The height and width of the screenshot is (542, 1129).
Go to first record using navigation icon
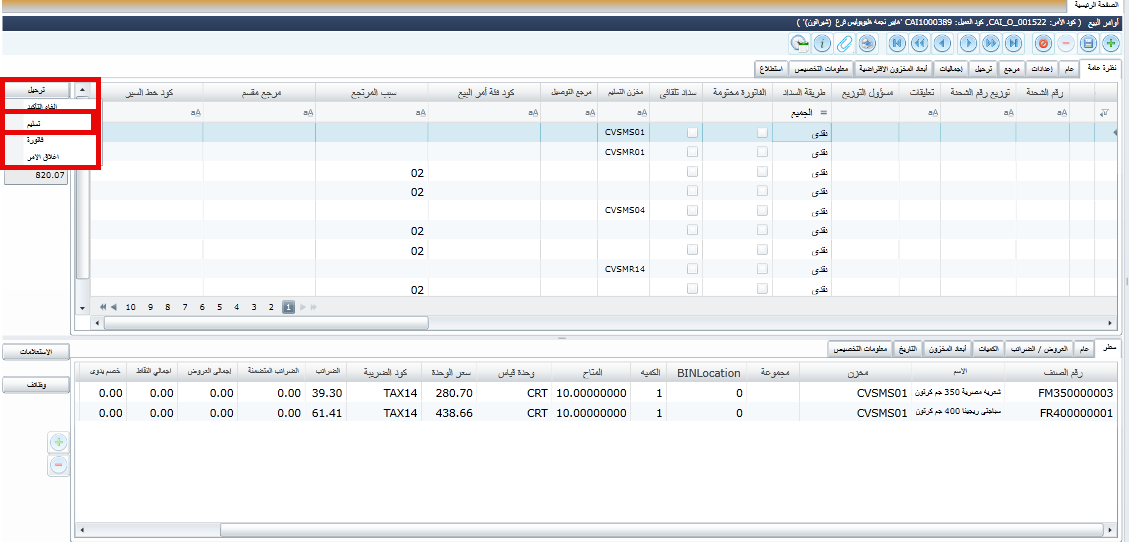coord(896,43)
